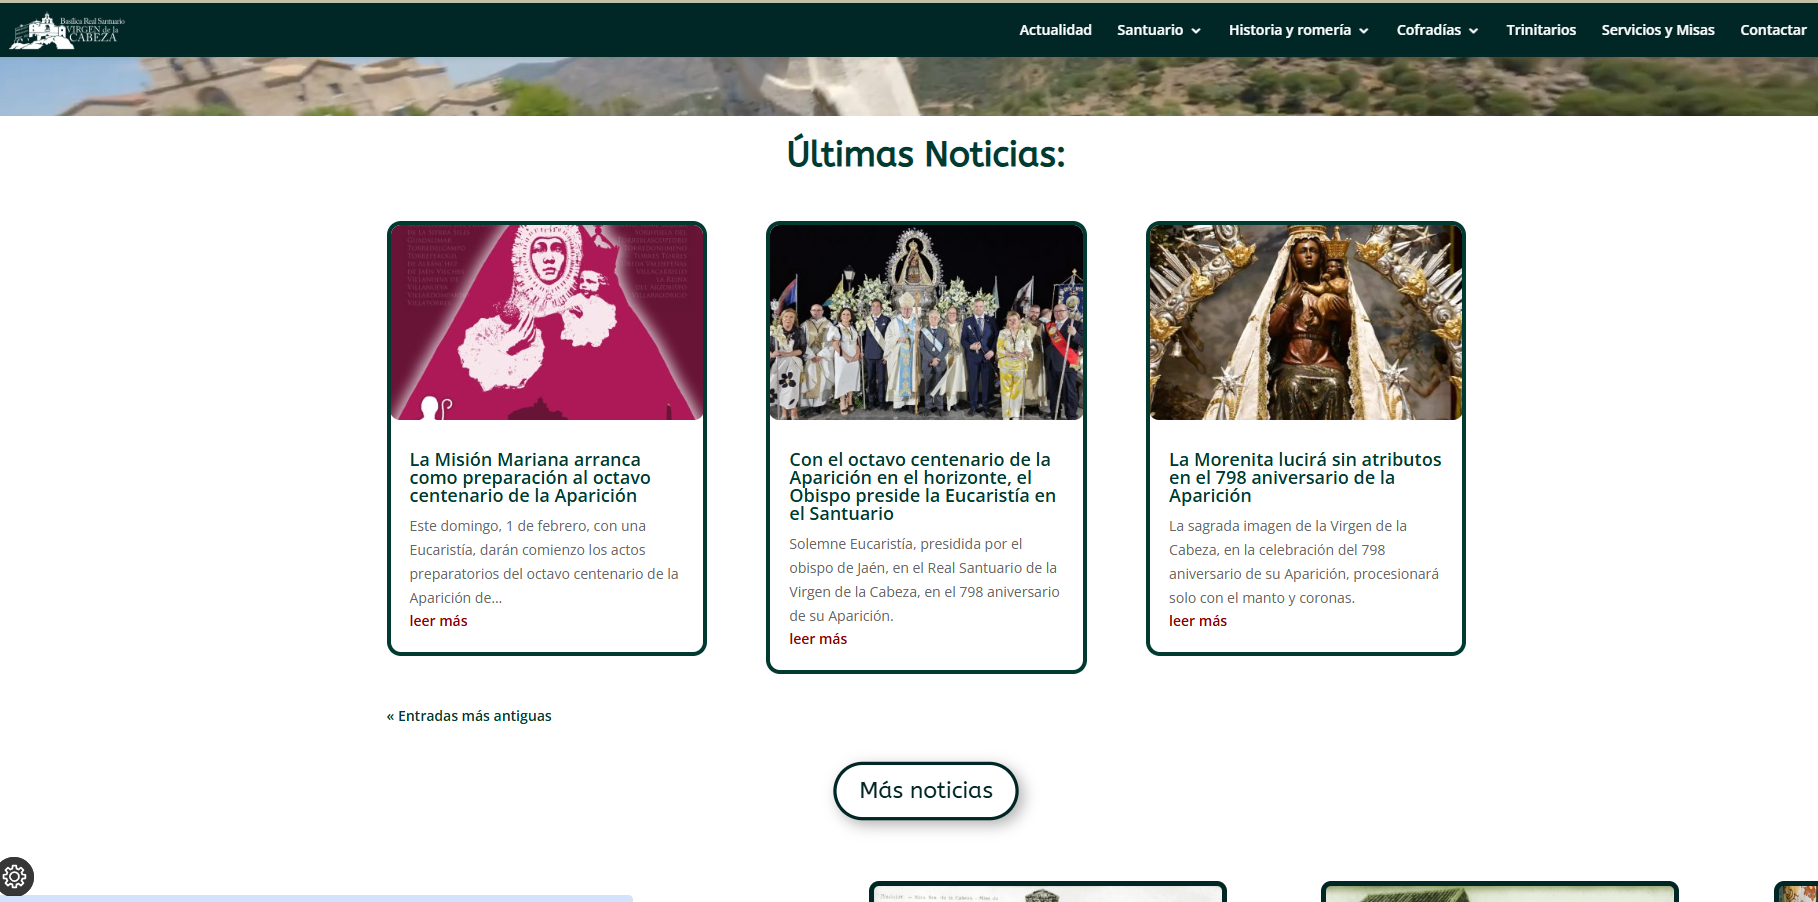This screenshot has width=1818, height=902.
Task: Open La Morenita lucirá sin atributos headline
Action: [1304, 478]
